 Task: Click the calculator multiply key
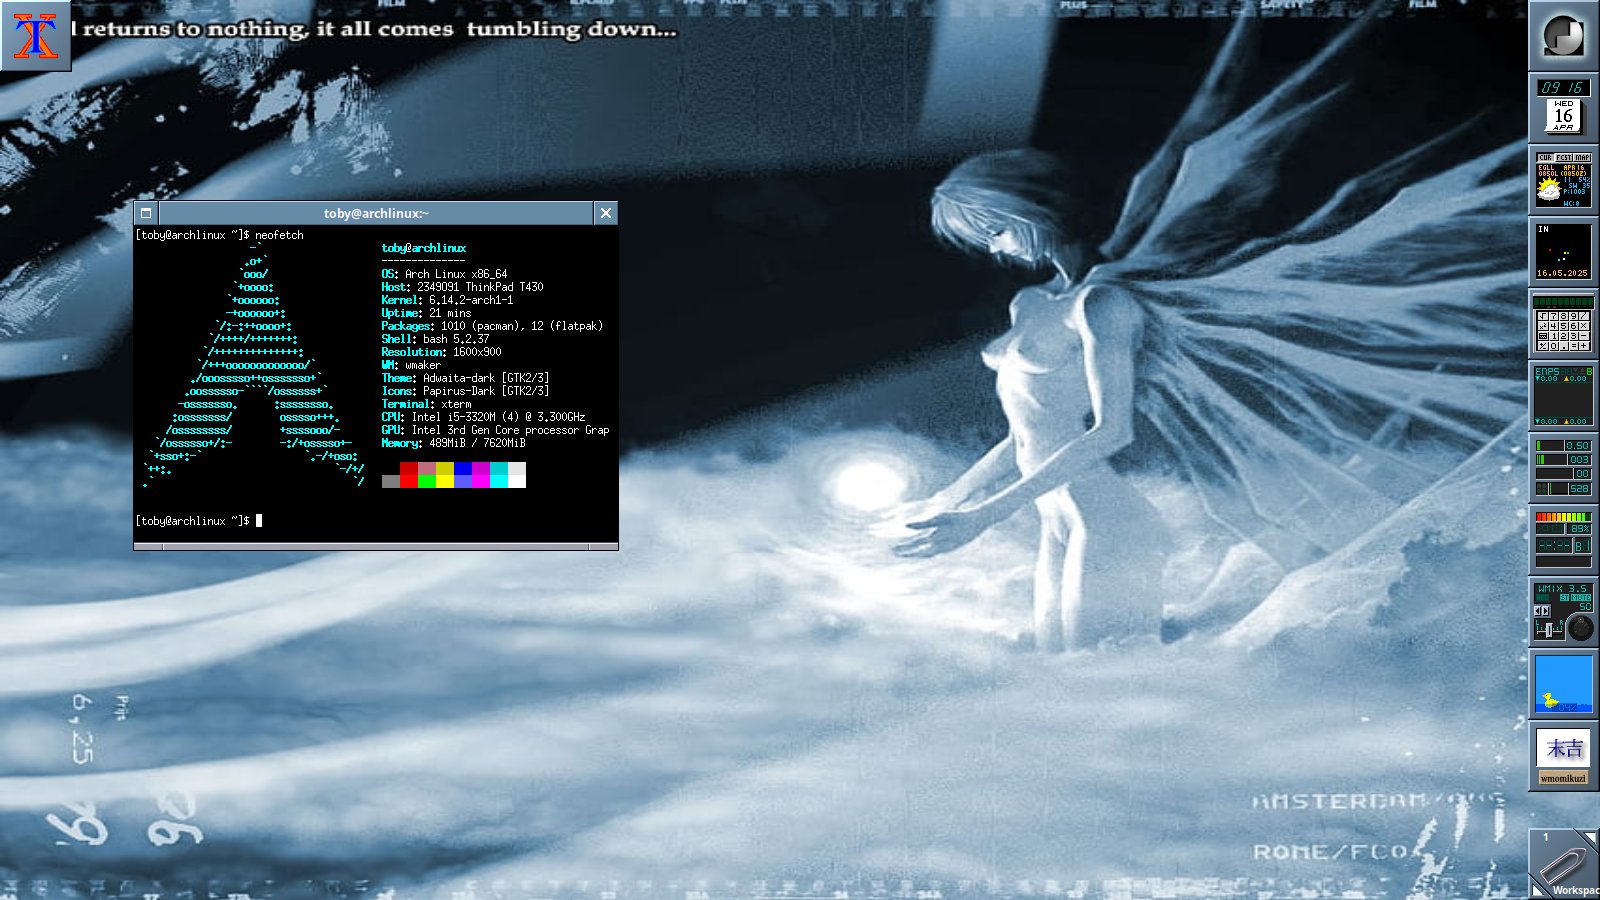point(1584,326)
